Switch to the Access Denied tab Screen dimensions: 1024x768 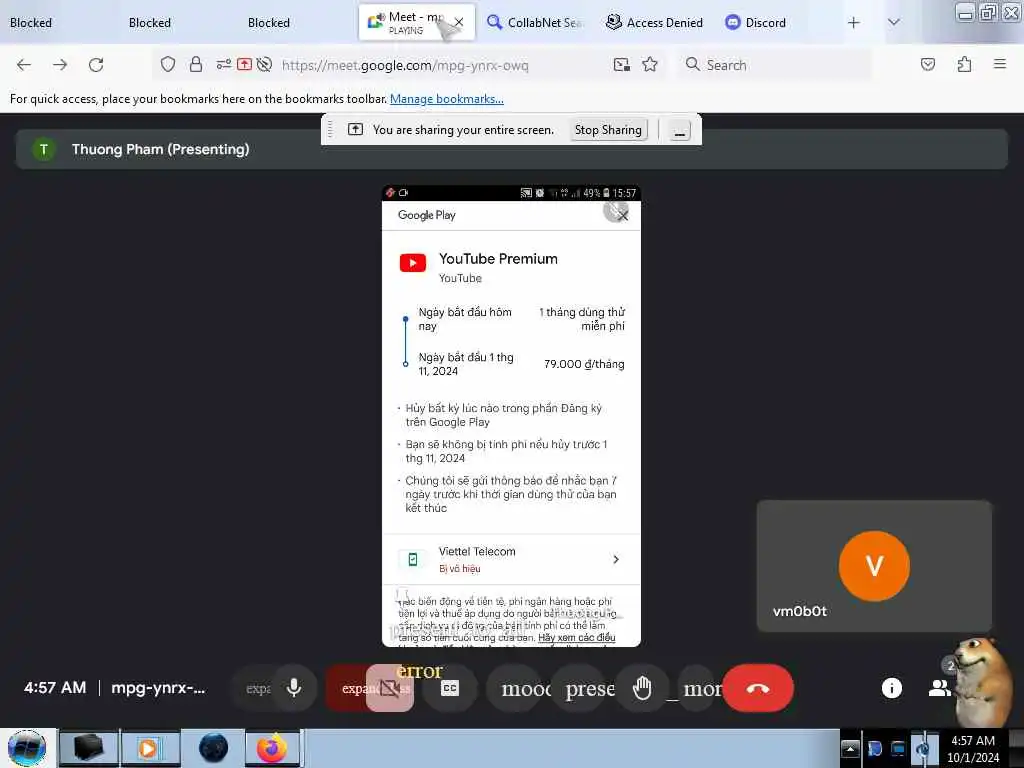[655, 23]
